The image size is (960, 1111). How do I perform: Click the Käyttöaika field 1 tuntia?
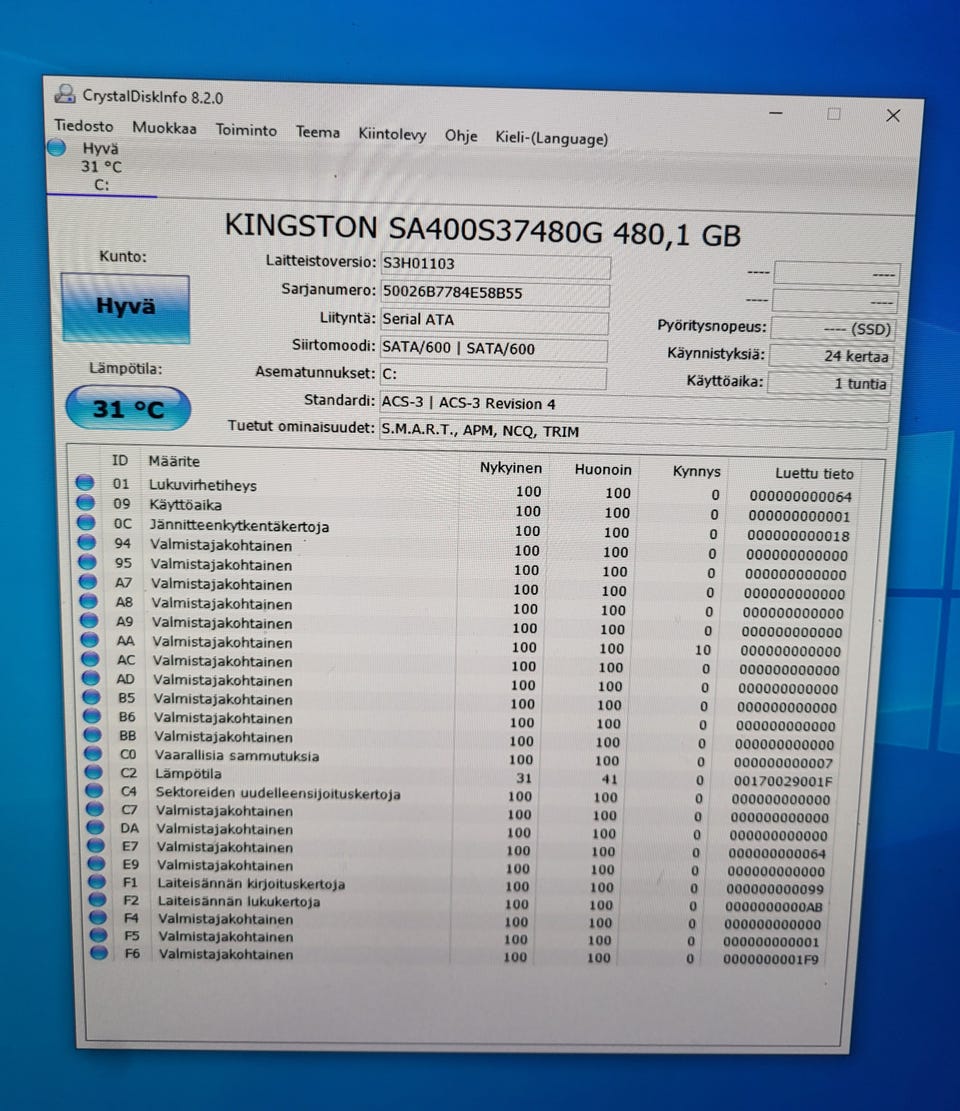point(830,383)
